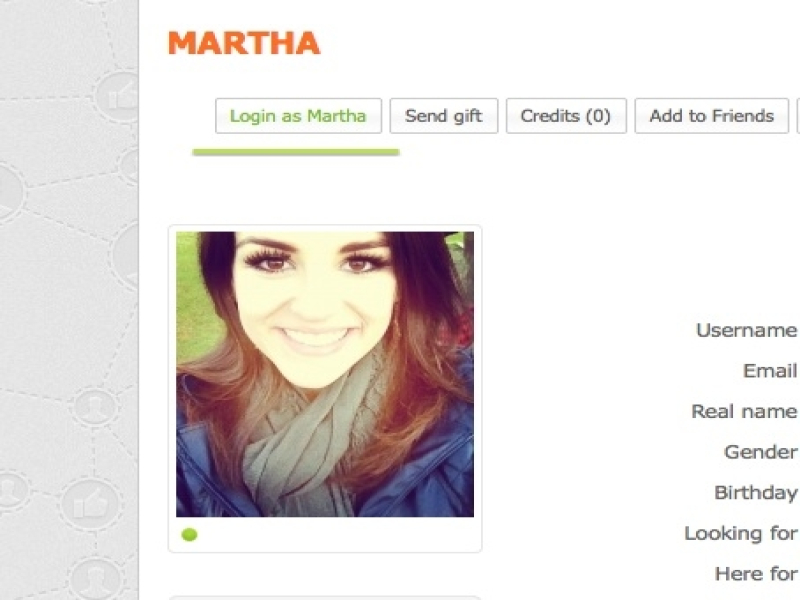Click the MARTHA profile heading
Screen dimensions: 800x600
point(244,43)
